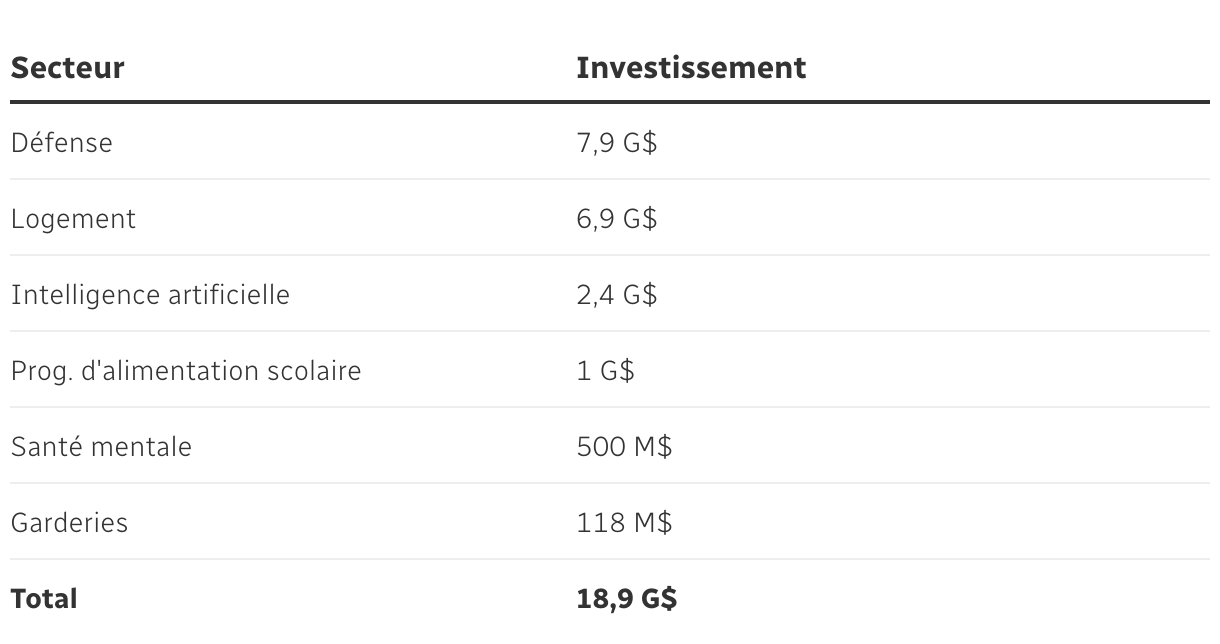The image size is (1220, 644).
Task: Click the abbreviation Prog. in the table
Action: 39,371
